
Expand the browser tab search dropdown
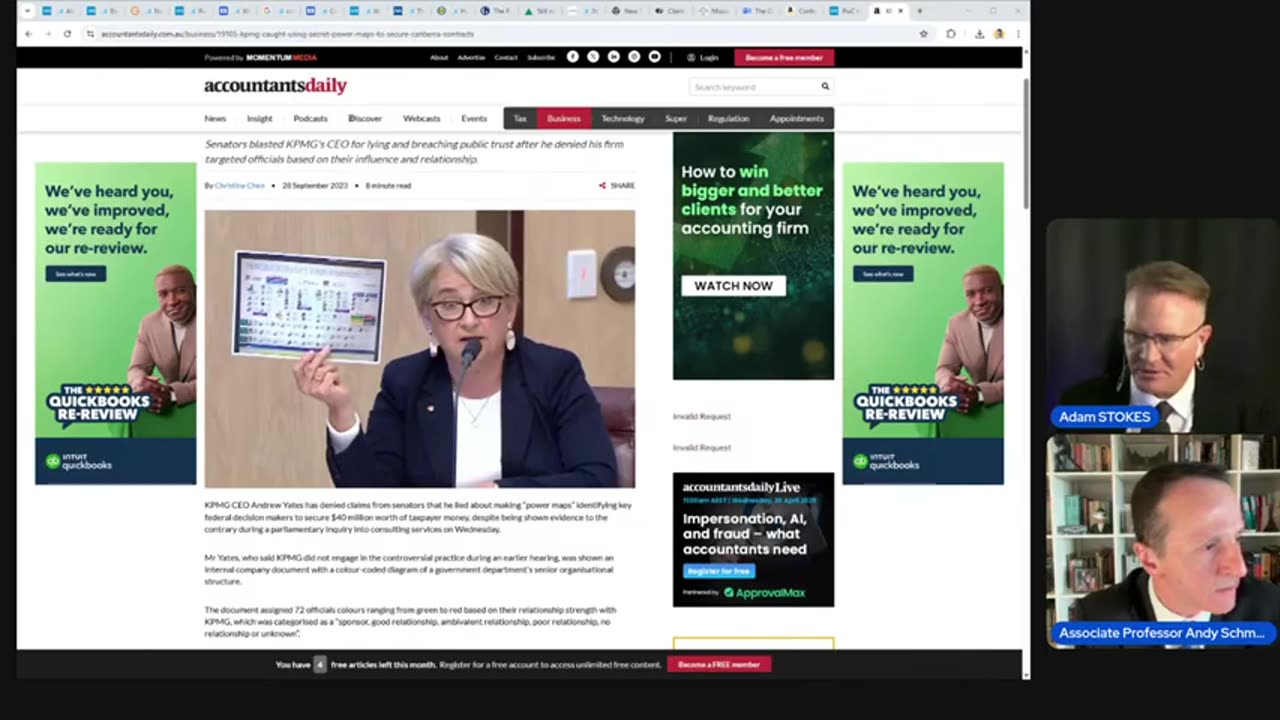coord(27,11)
